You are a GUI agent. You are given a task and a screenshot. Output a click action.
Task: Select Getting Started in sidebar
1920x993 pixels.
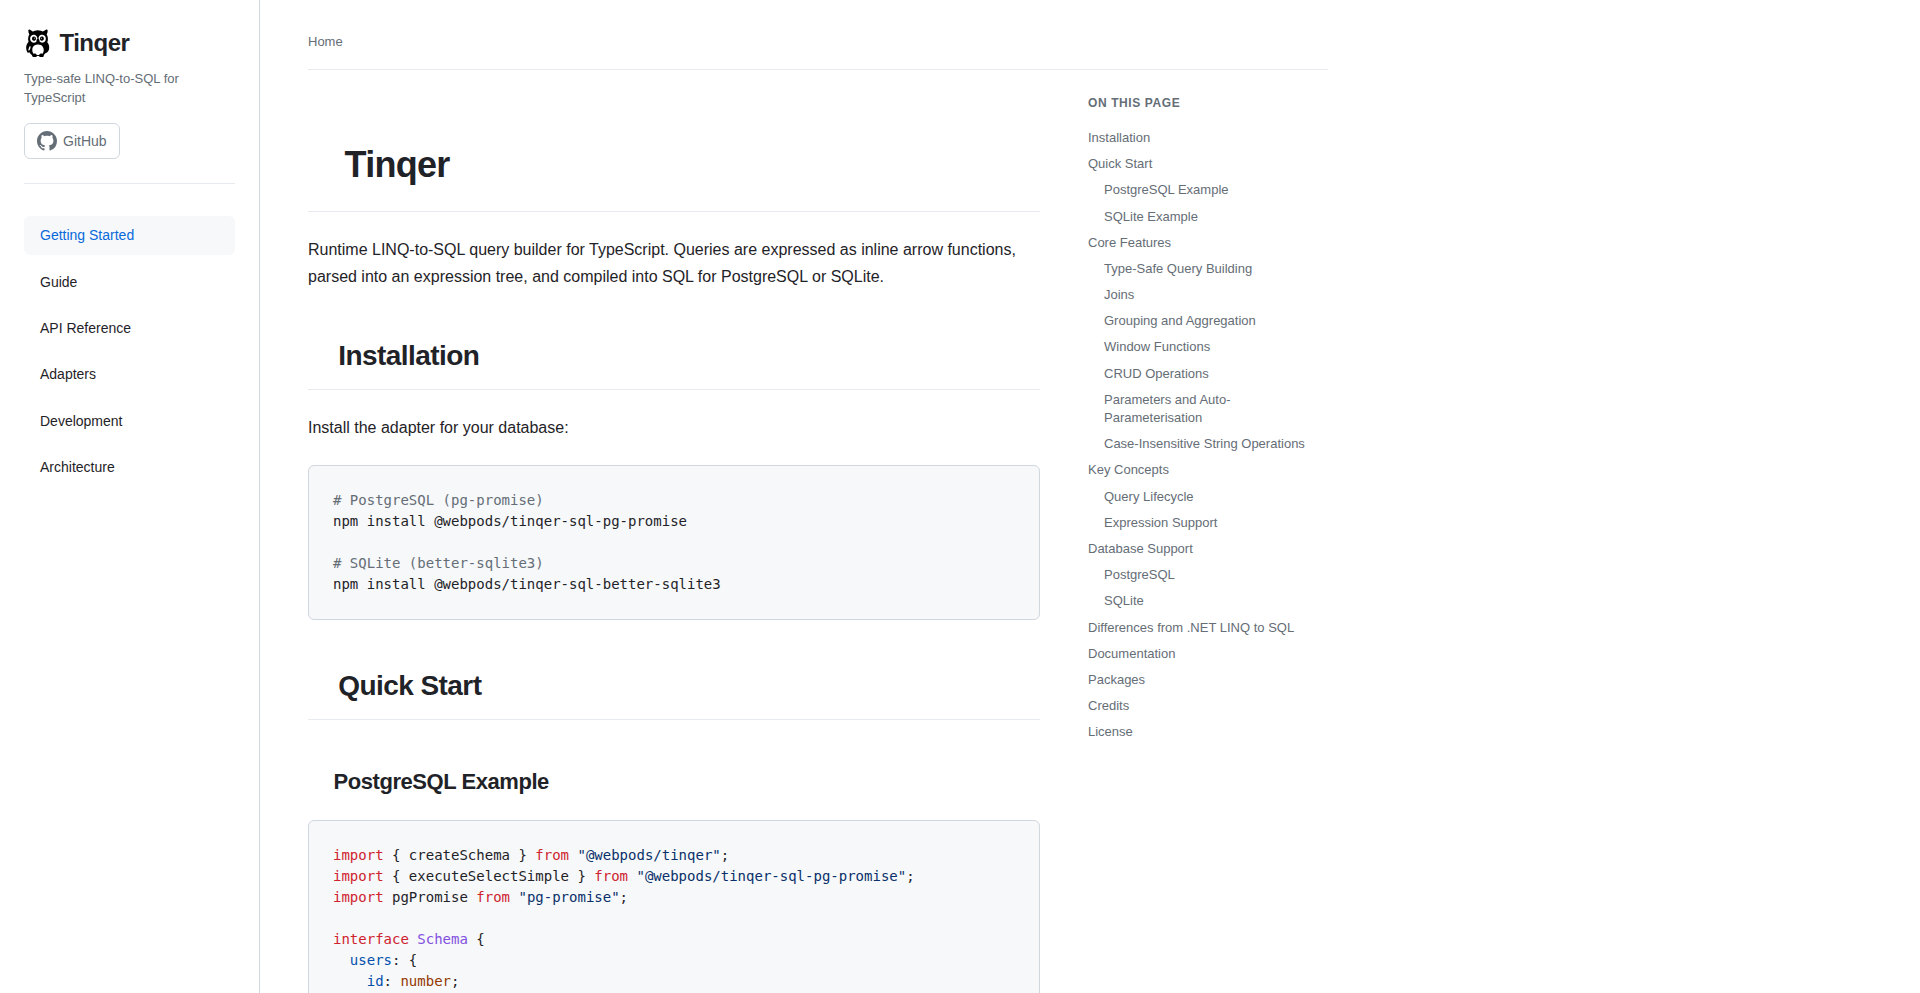coord(87,235)
